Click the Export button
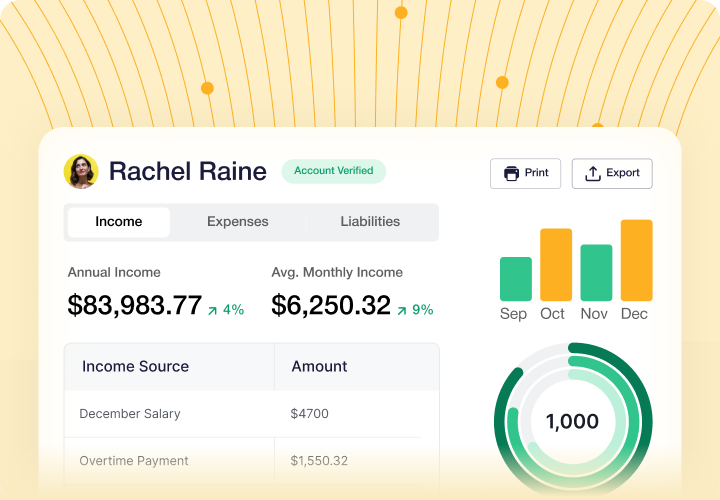 [x=612, y=173]
